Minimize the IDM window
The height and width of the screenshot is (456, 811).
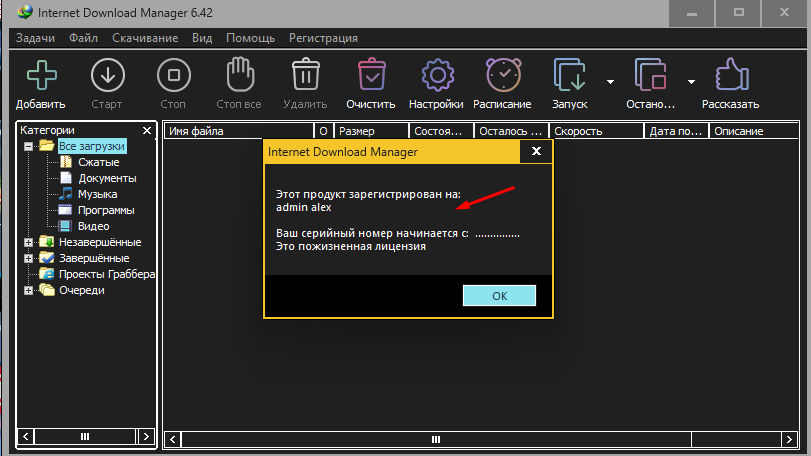coord(692,13)
